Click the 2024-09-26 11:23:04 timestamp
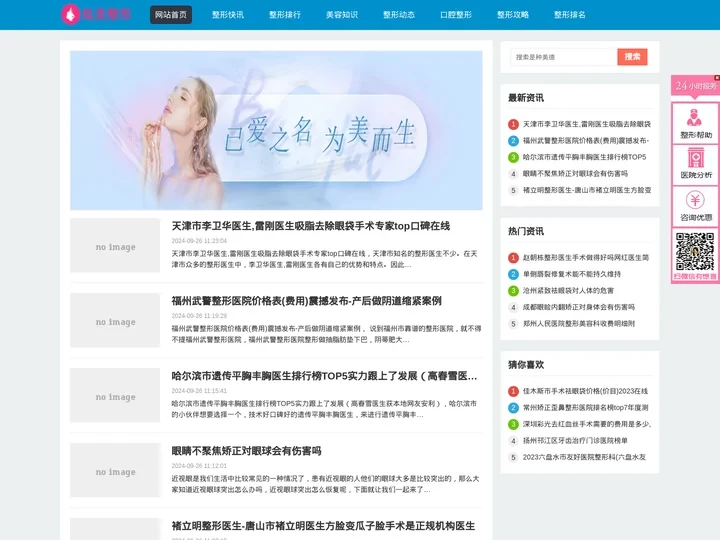 coord(199,241)
